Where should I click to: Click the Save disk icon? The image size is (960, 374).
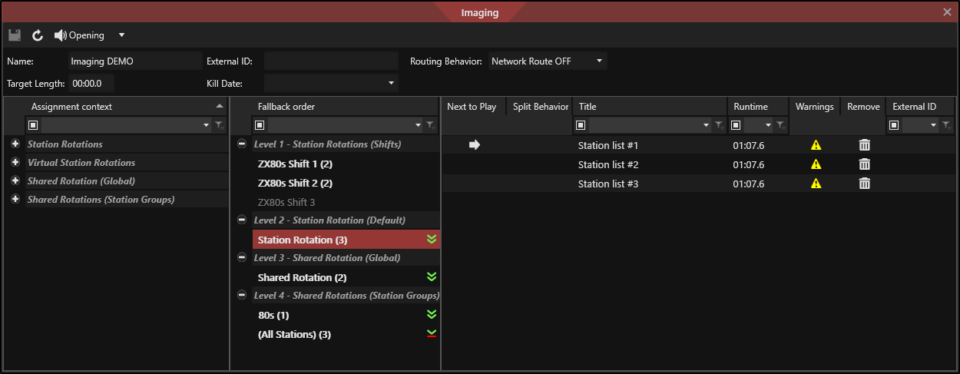pyautogui.click(x=15, y=36)
